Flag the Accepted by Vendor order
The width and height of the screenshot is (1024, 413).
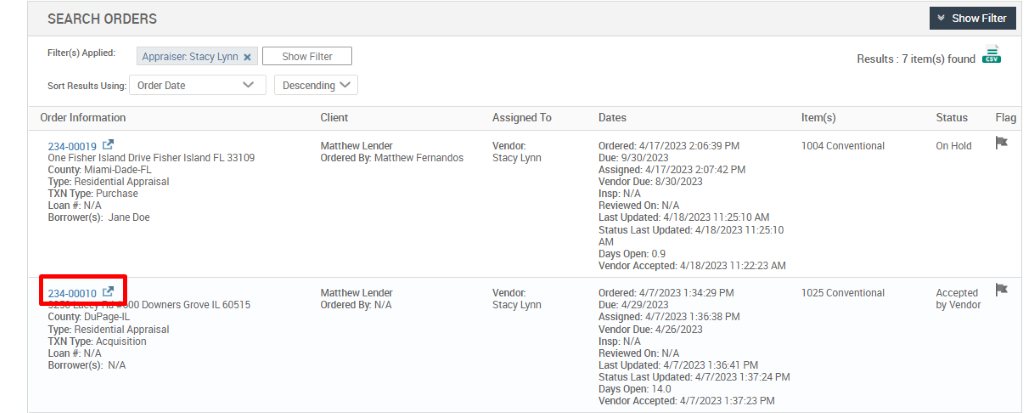click(1001, 289)
